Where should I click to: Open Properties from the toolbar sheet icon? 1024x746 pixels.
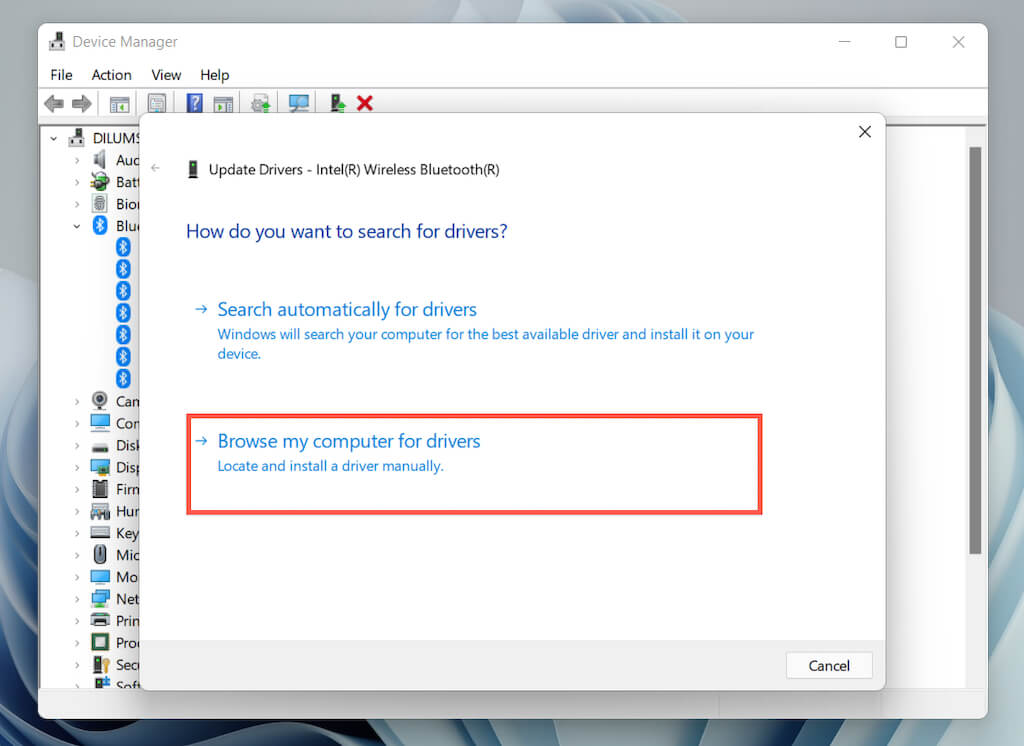pyautogui.click(x=157, y=103)
